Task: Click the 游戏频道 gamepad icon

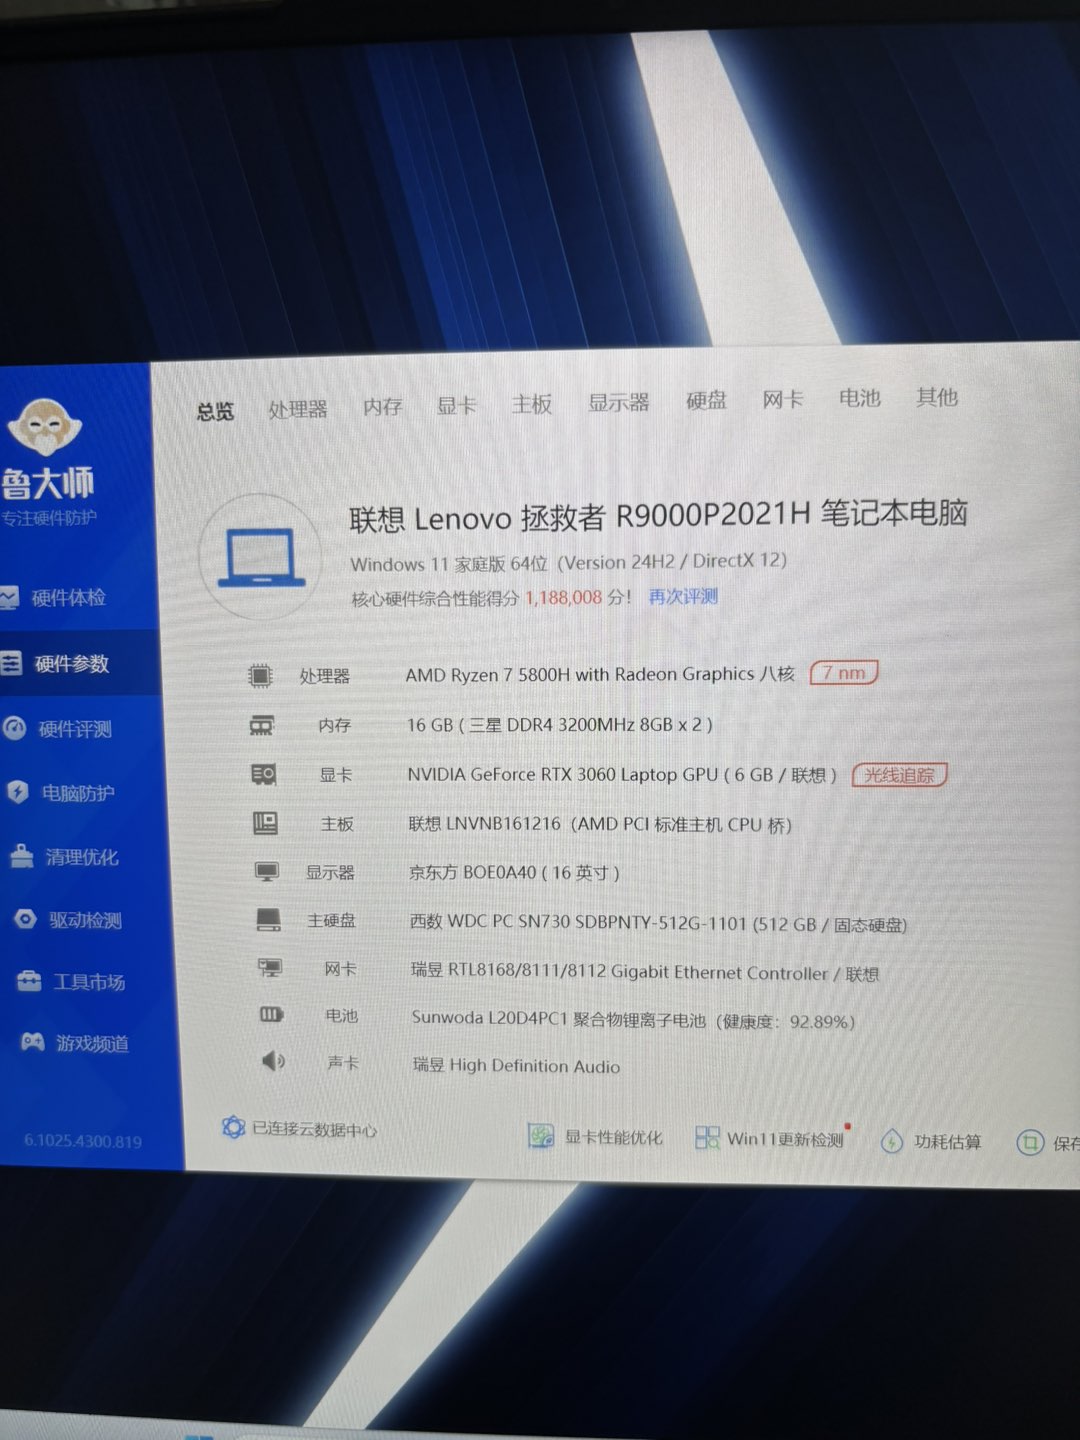Action: (x=33, y=1042)
